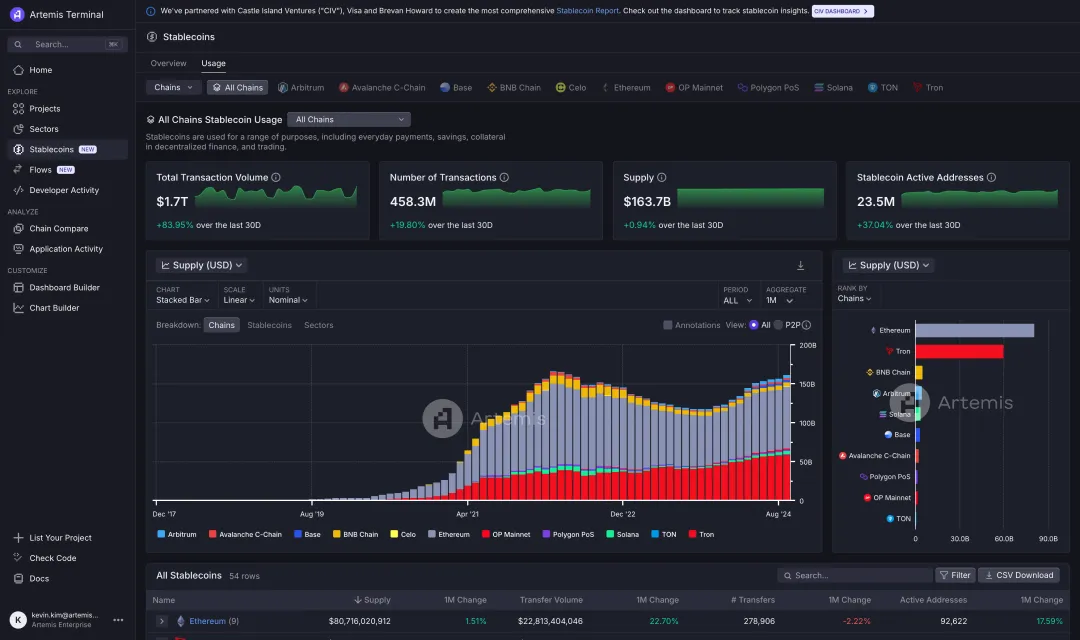The image size is (1080, 640).
Task: Open Dashboard Builder sidebar icon
Action: click(19, 287)
